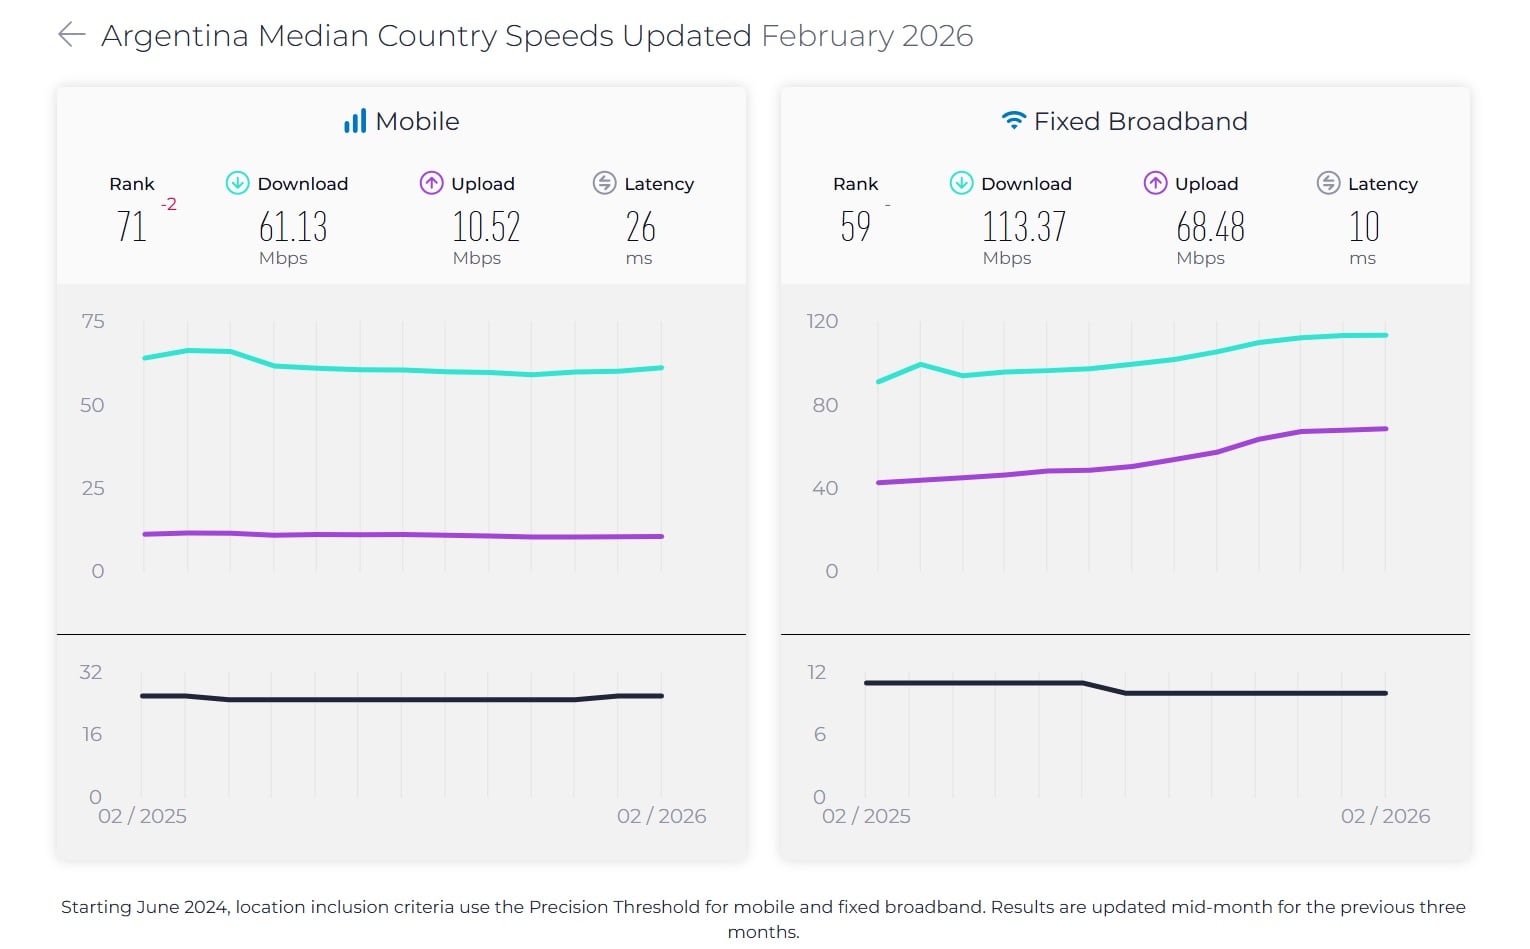Viewport: 1530px width, 949px height.
Task: Select the Mobile panel heading
Action: coord(417,122)
